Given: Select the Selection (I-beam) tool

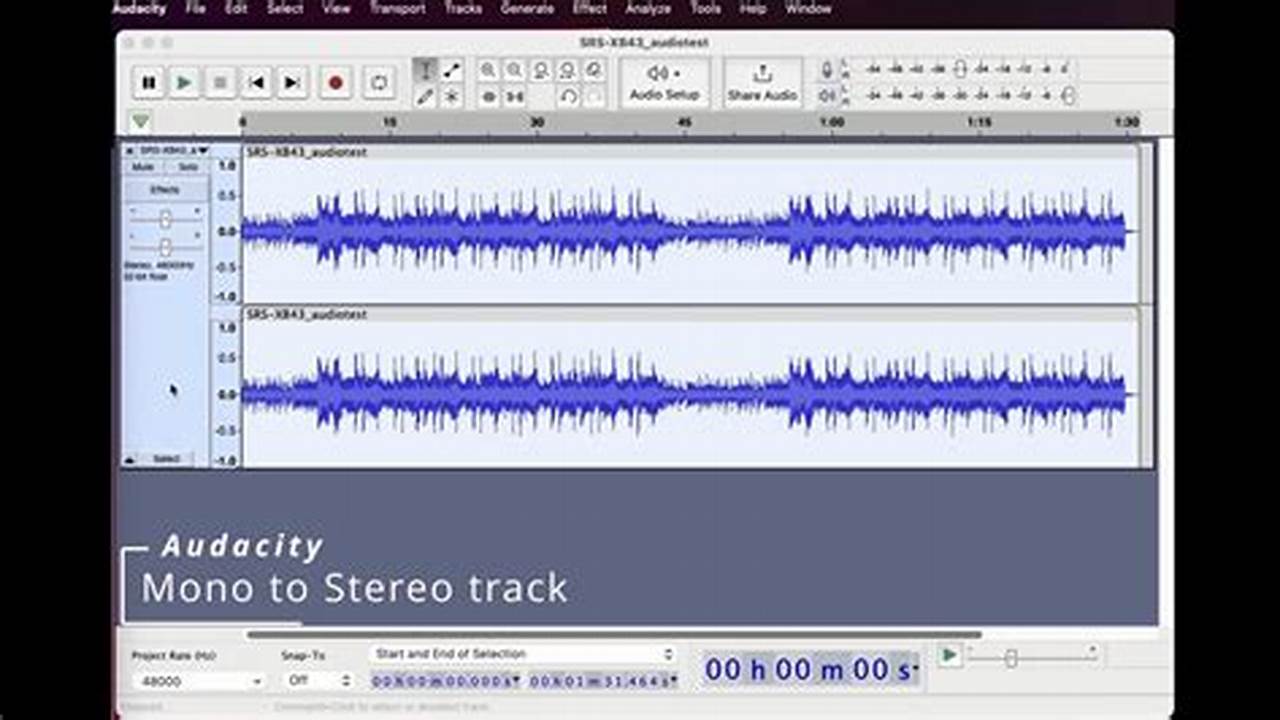Looking at the screenshot, I should (425, 70).
